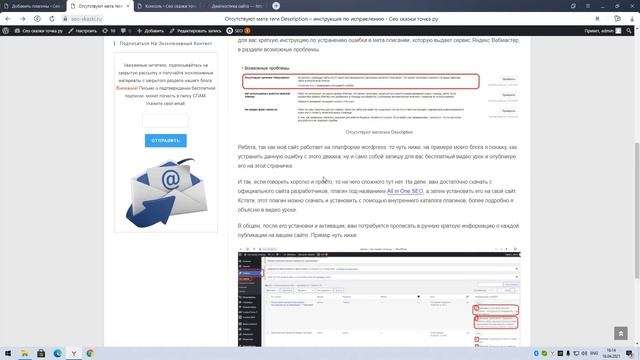This screenshot has height=360, width=640.
Task: Click the microphone icon in system tray
Action: tap(568, 353)
